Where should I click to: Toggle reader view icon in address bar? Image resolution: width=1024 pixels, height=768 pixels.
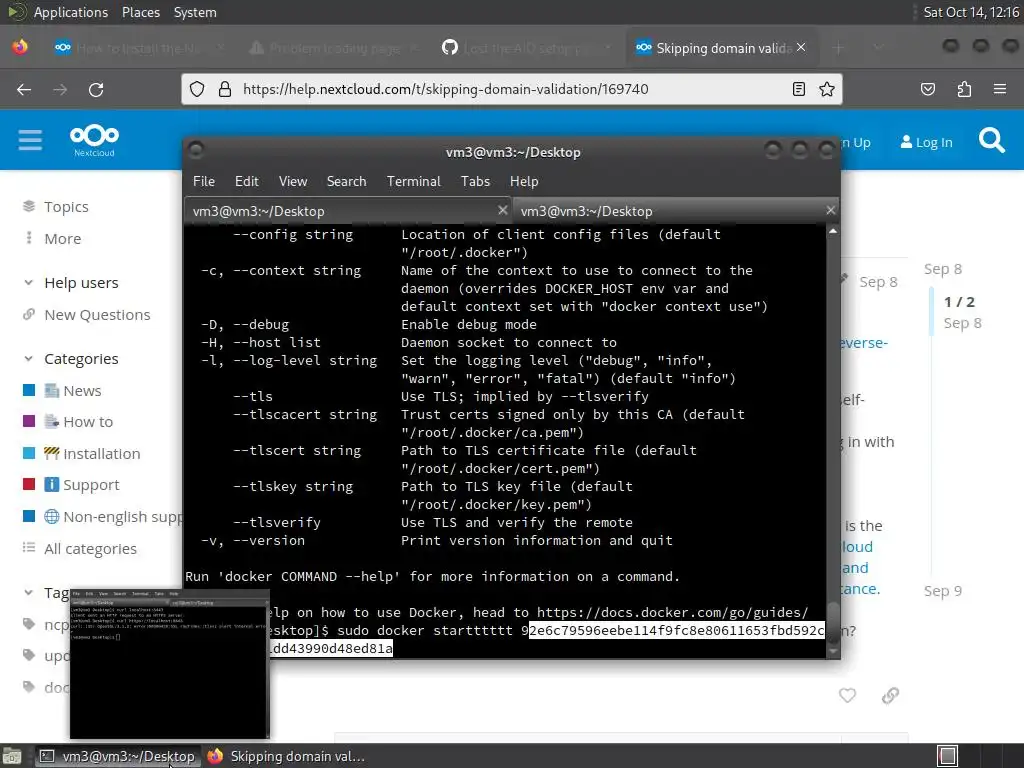(x=799, y=89)
